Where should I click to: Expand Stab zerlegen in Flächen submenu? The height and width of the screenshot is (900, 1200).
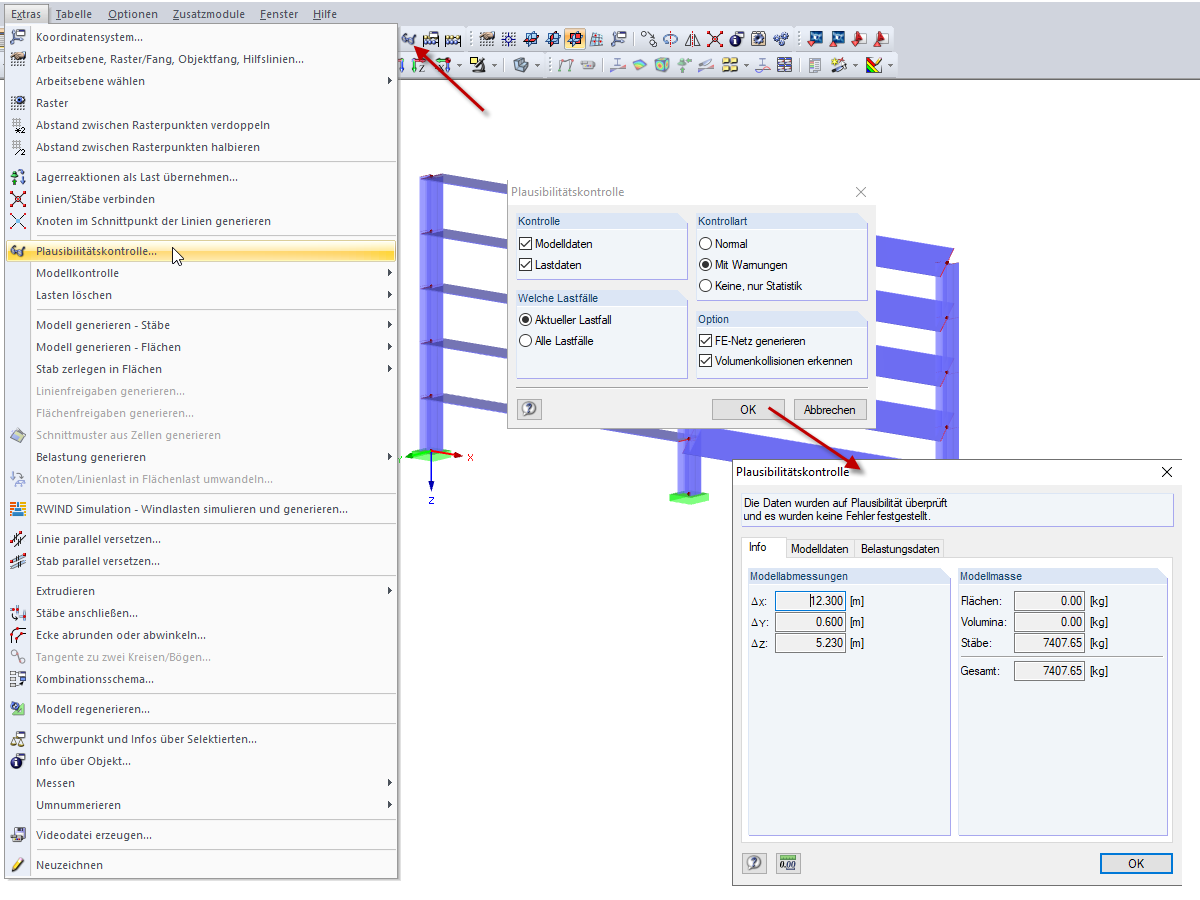(x=201, y=369)
